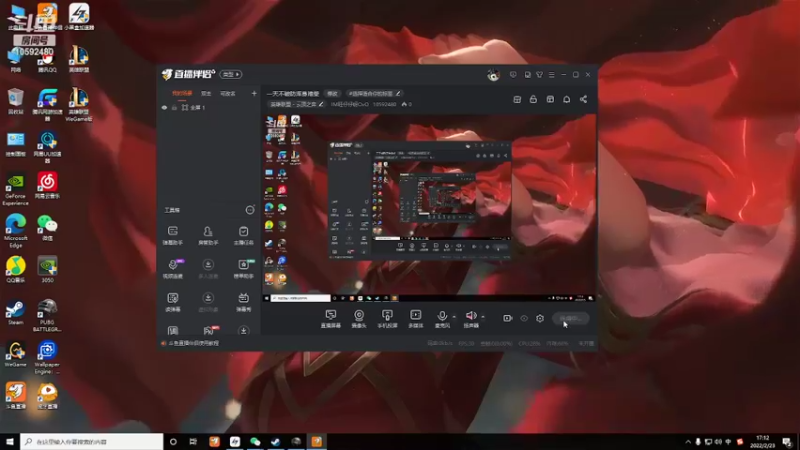Open streamer tasks tool
Viewport: 800px width, 450px height.
click(x=243, y=236)
